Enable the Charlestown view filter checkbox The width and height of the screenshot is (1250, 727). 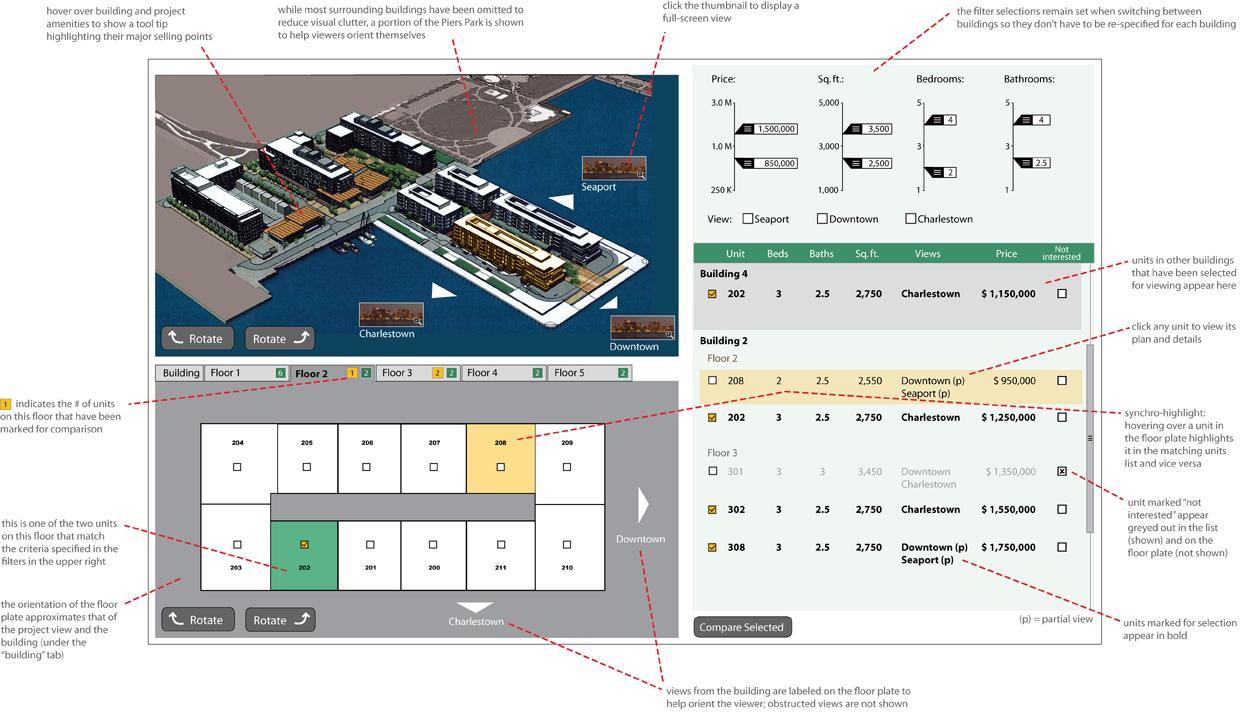point(910,218)
